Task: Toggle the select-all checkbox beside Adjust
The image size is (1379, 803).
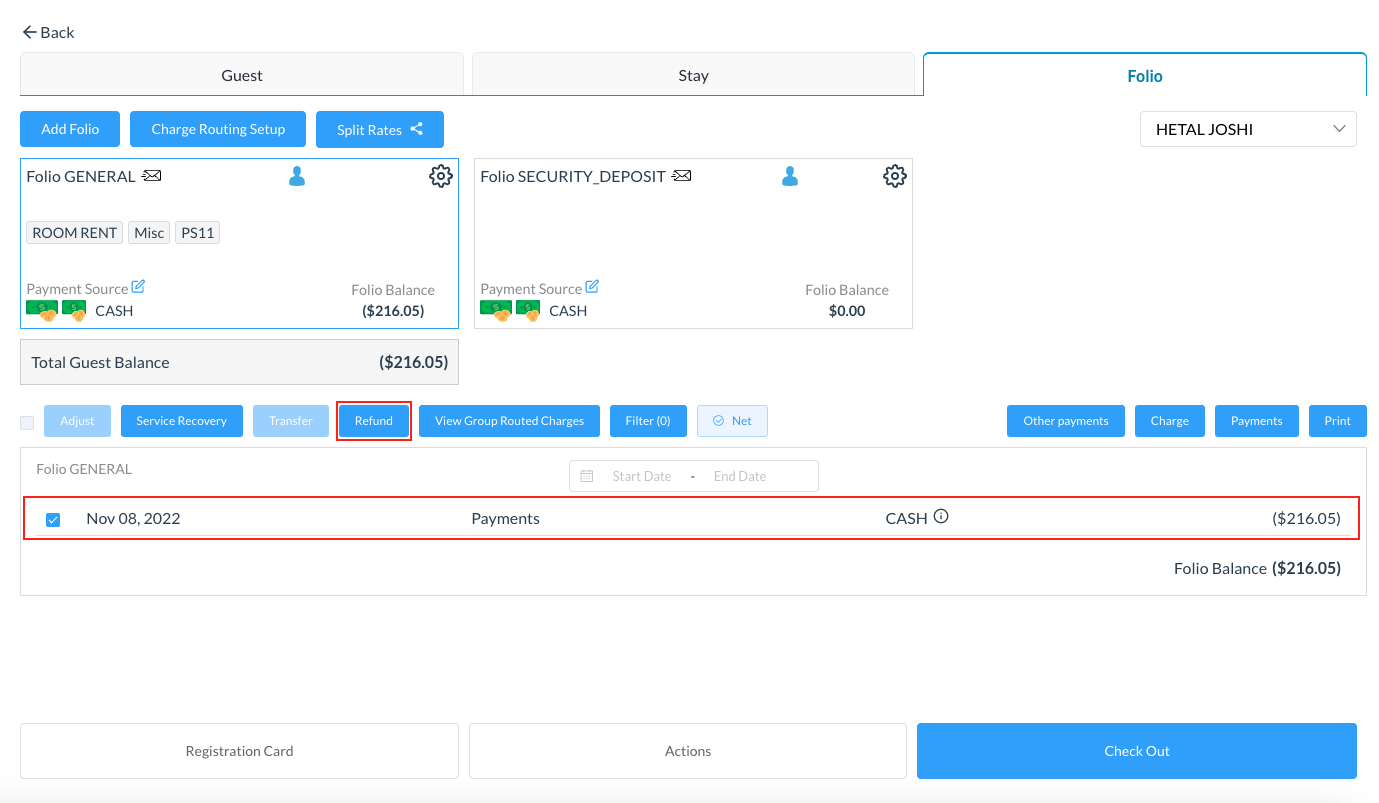Action: pos(27,422)
